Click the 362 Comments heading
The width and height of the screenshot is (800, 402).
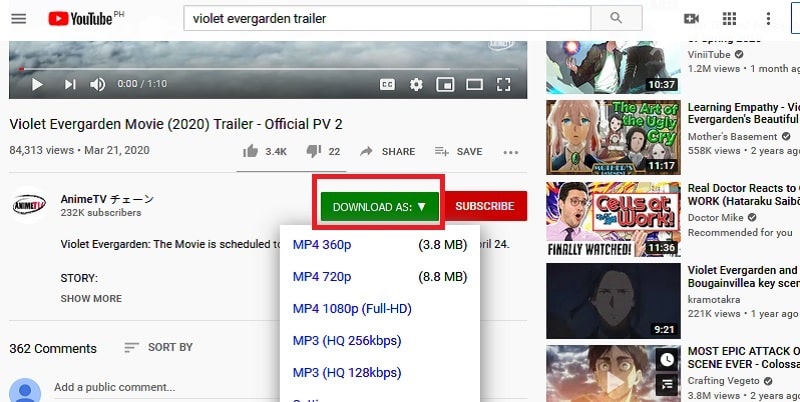[x=53, y=348]
